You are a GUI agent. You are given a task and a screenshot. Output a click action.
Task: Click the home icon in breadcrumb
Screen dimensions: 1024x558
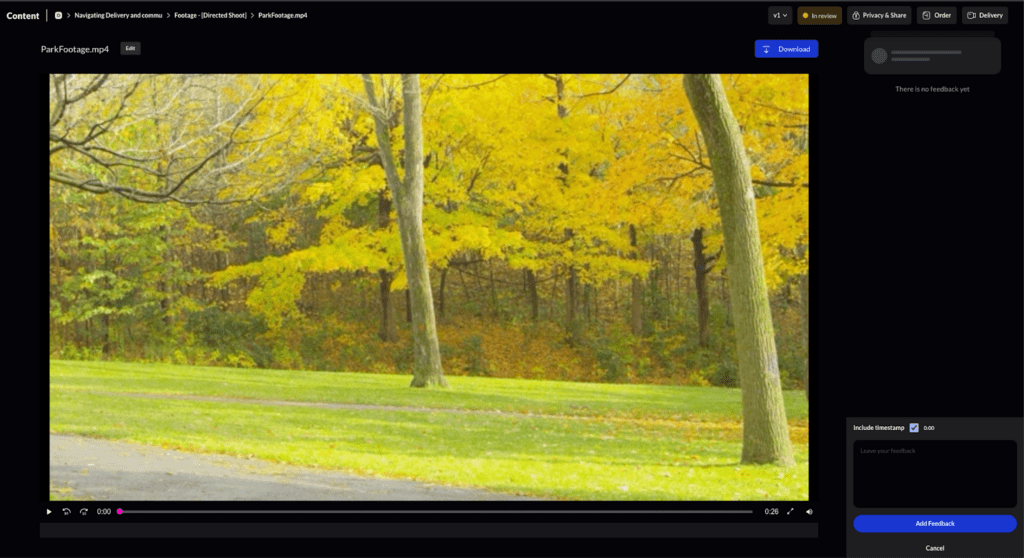pyautogui.click(x=58, y=15)
